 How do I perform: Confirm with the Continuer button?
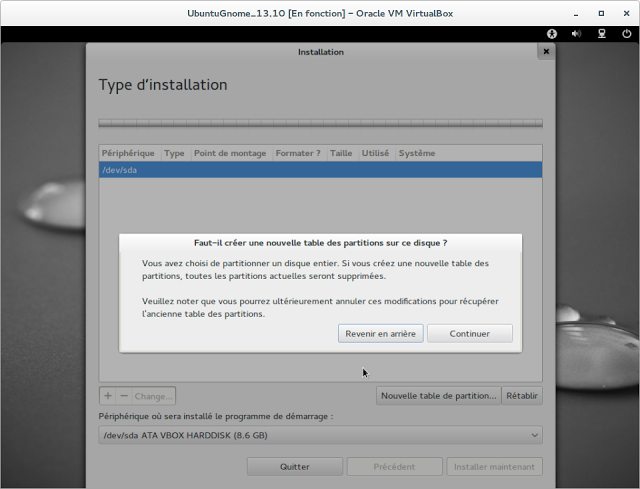pyautogui.click(x=470, y=333)
